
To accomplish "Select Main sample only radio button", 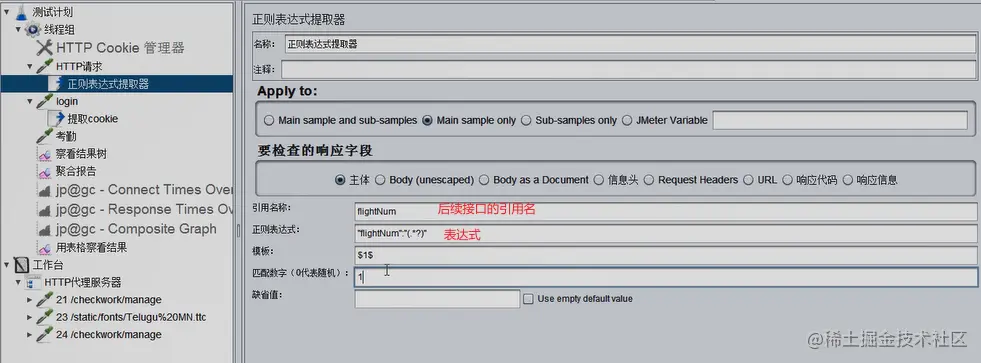I will [427, 120].
